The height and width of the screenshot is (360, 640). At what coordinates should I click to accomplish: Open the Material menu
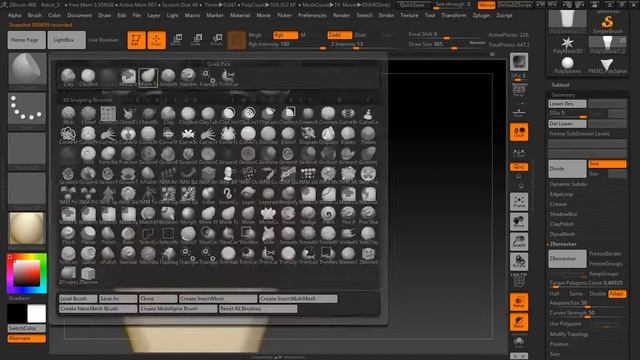pos(240,15)
